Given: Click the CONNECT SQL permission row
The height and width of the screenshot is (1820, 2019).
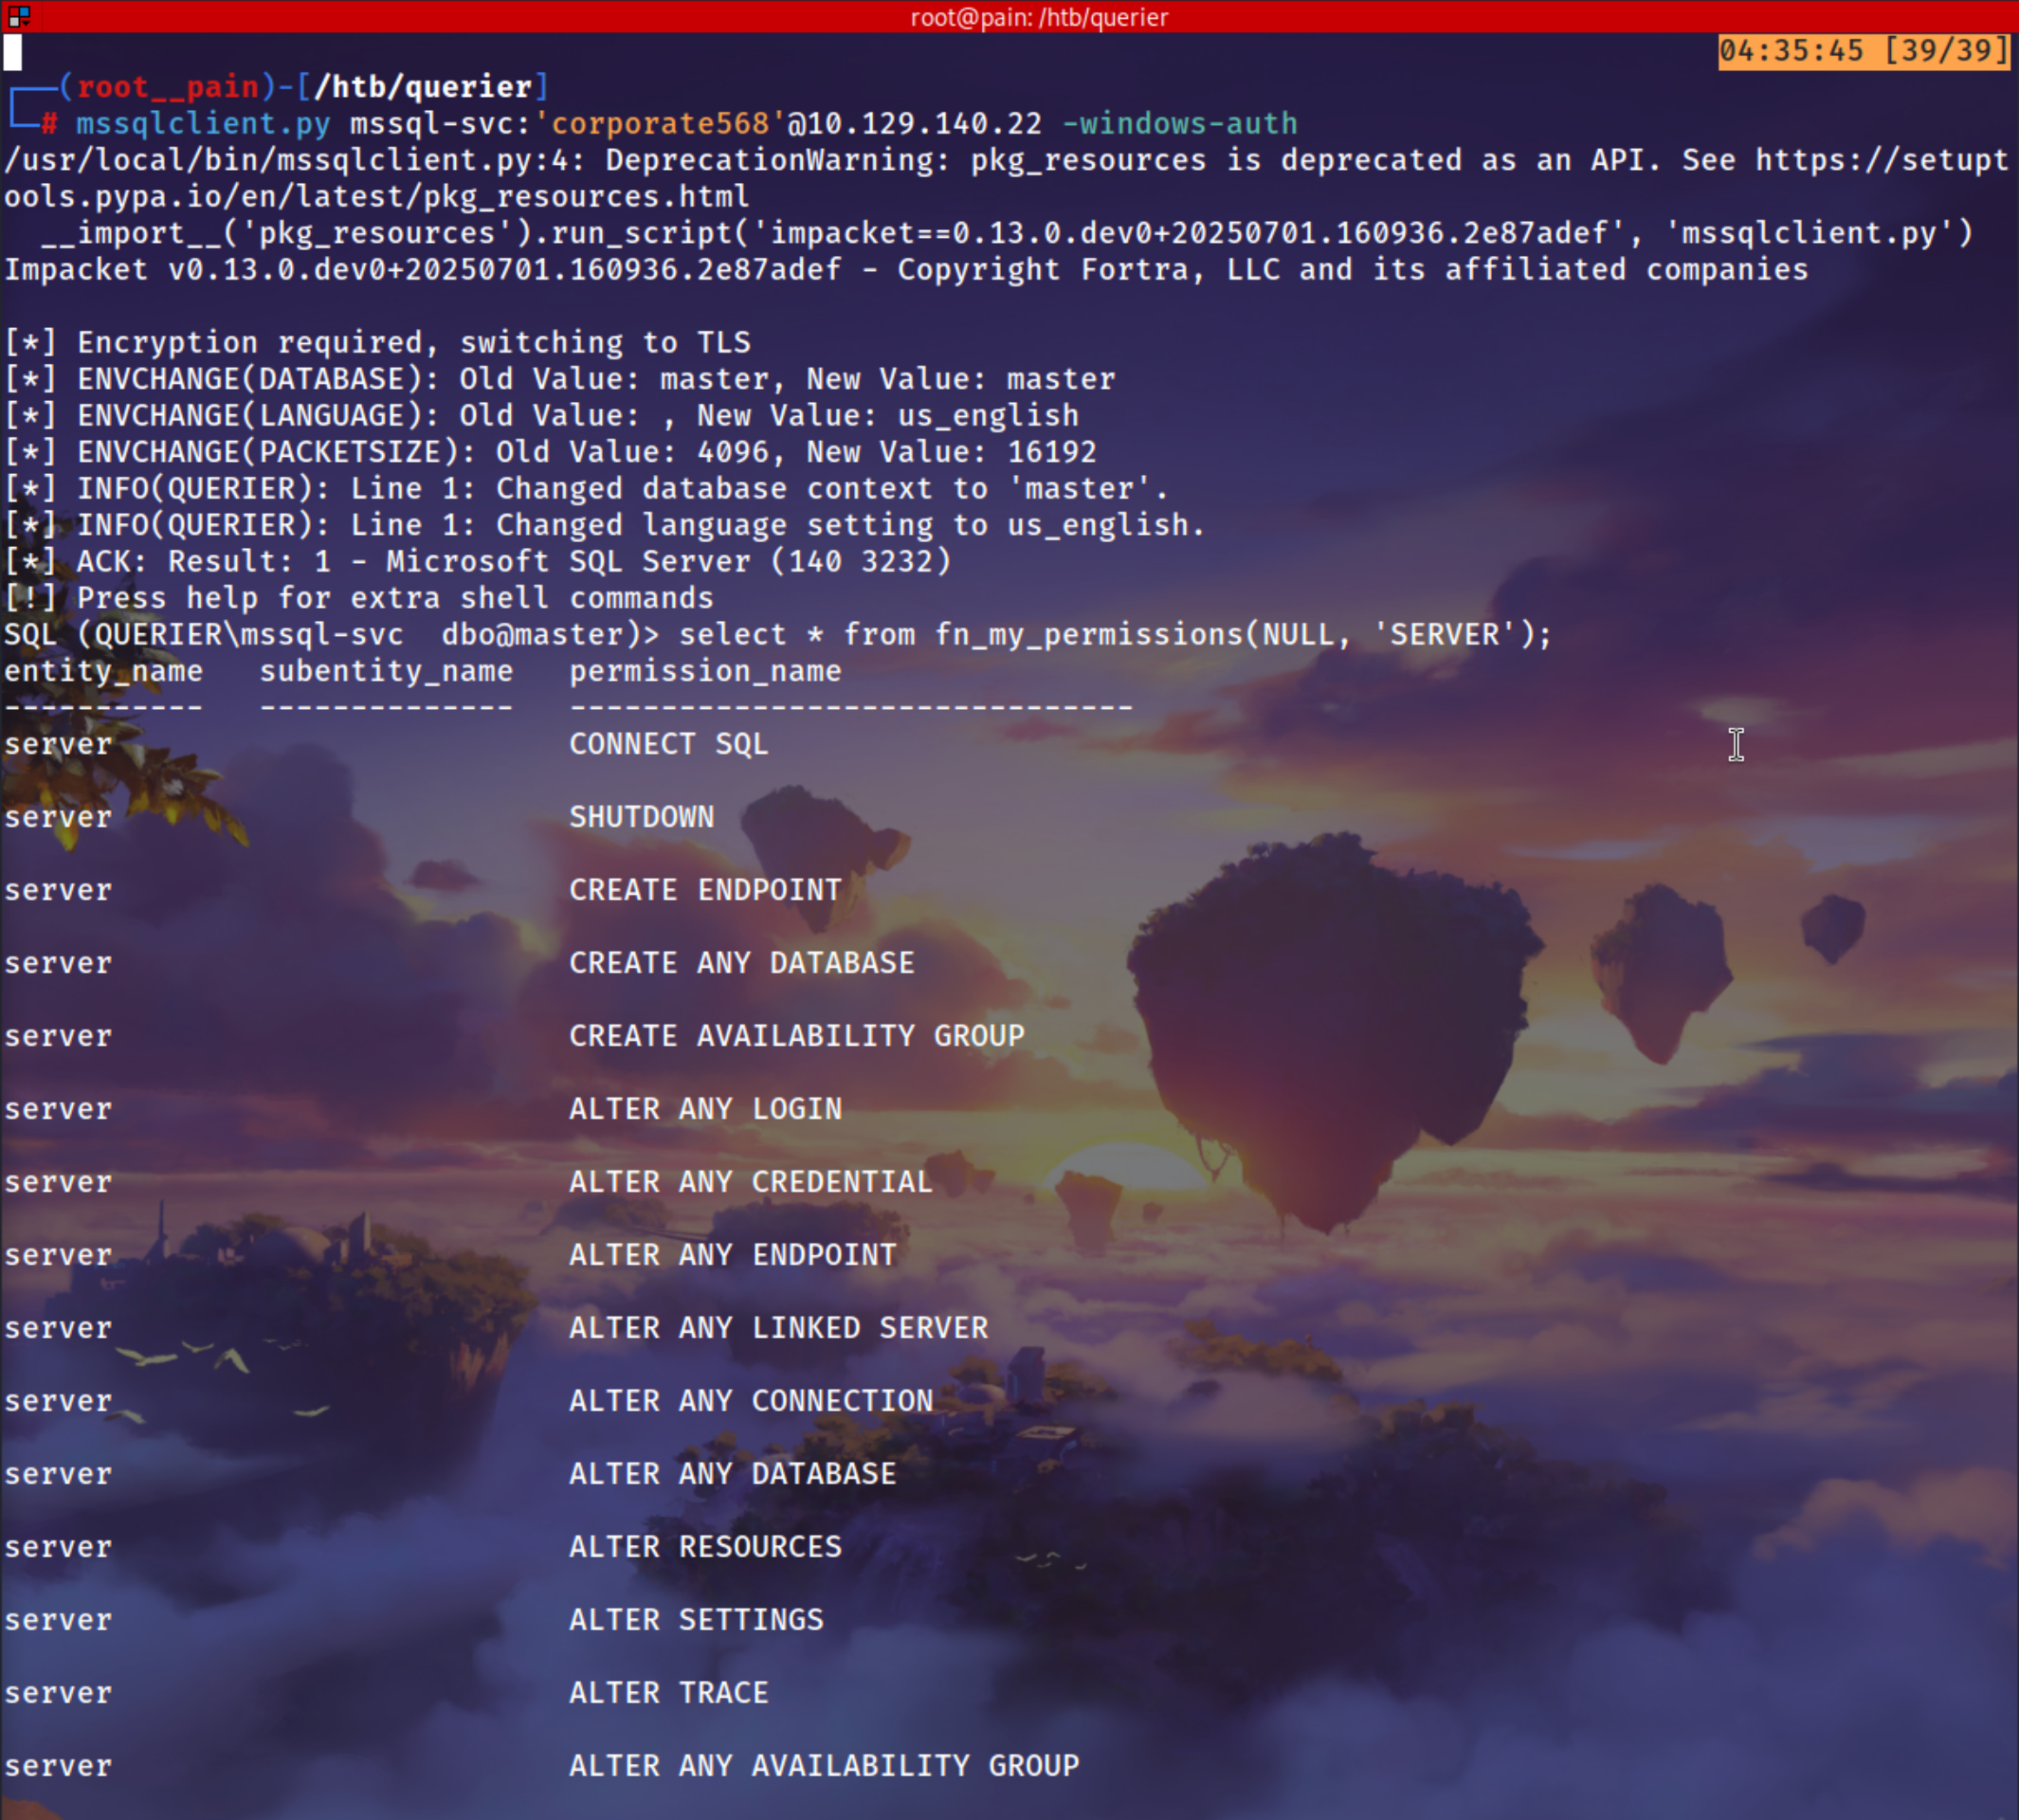Looking at the screenshot, I should click(x=668, y=744).
